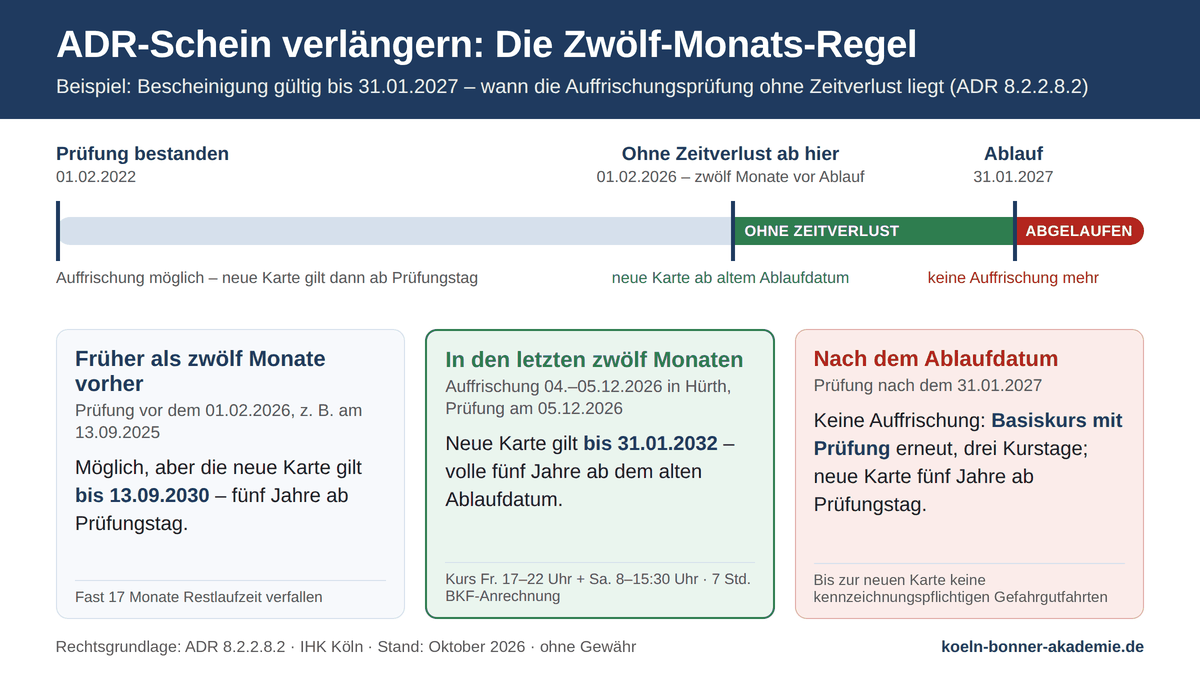Click the 'Rechtsgrundlage: ADR 8.2.2.8.2' footer line
1200x675 pixels.
point(346,647)
